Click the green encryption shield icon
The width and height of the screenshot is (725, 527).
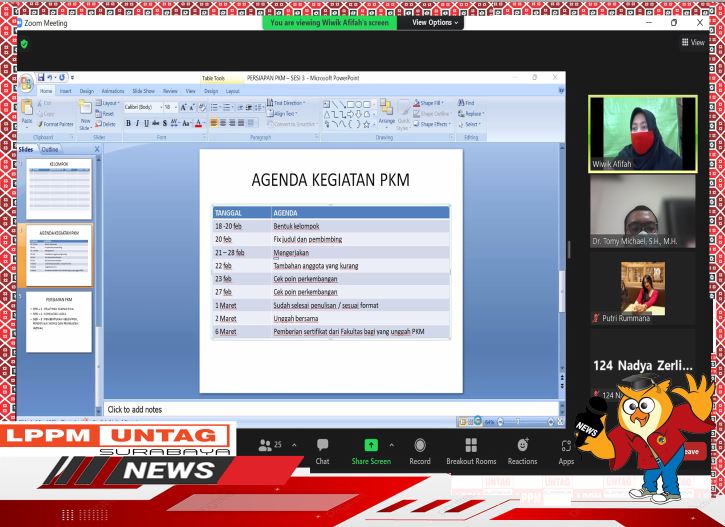point(24,44)
